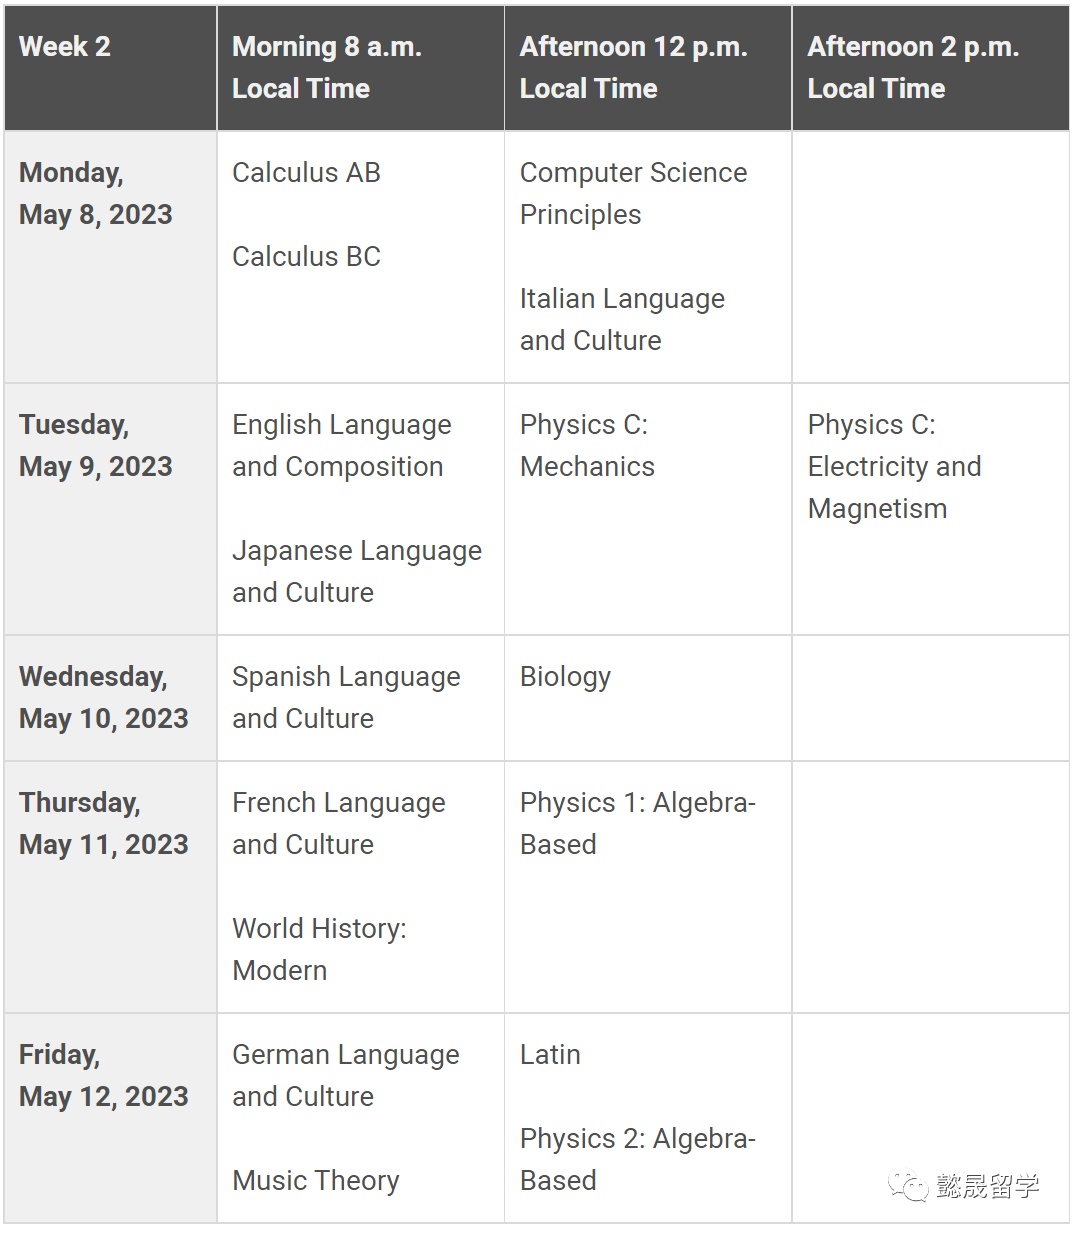Click the Calculus AB exam entry
The height and width of the screenshot is (1233, 1074).
point(306,173)
